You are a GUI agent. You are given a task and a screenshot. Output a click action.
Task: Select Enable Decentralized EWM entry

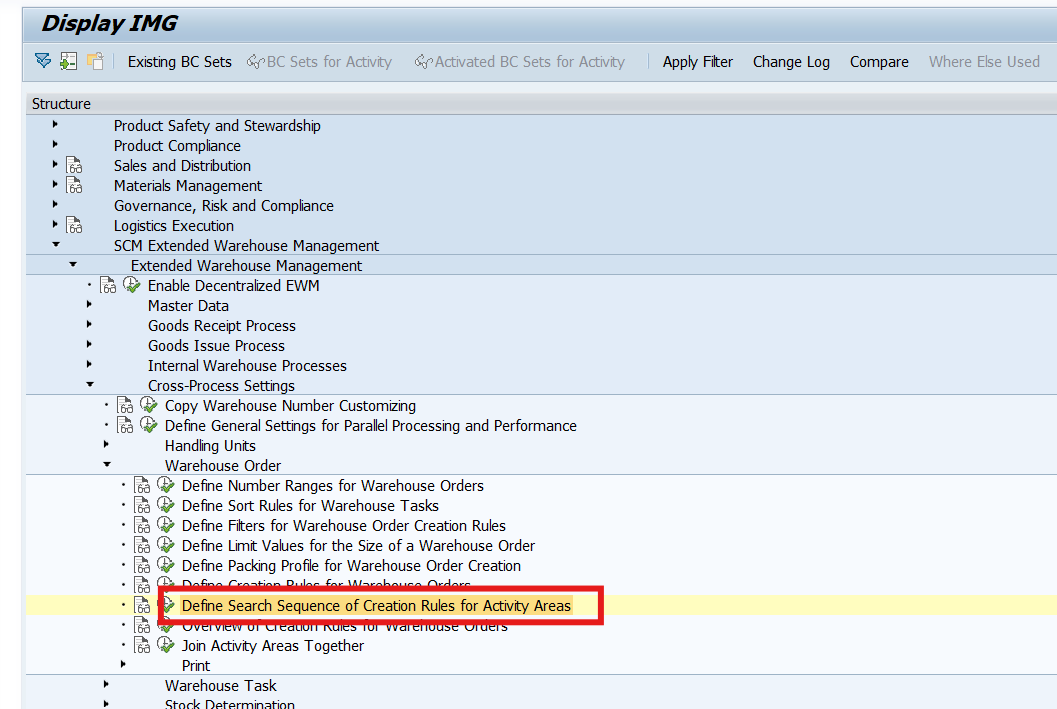point(233,286)
